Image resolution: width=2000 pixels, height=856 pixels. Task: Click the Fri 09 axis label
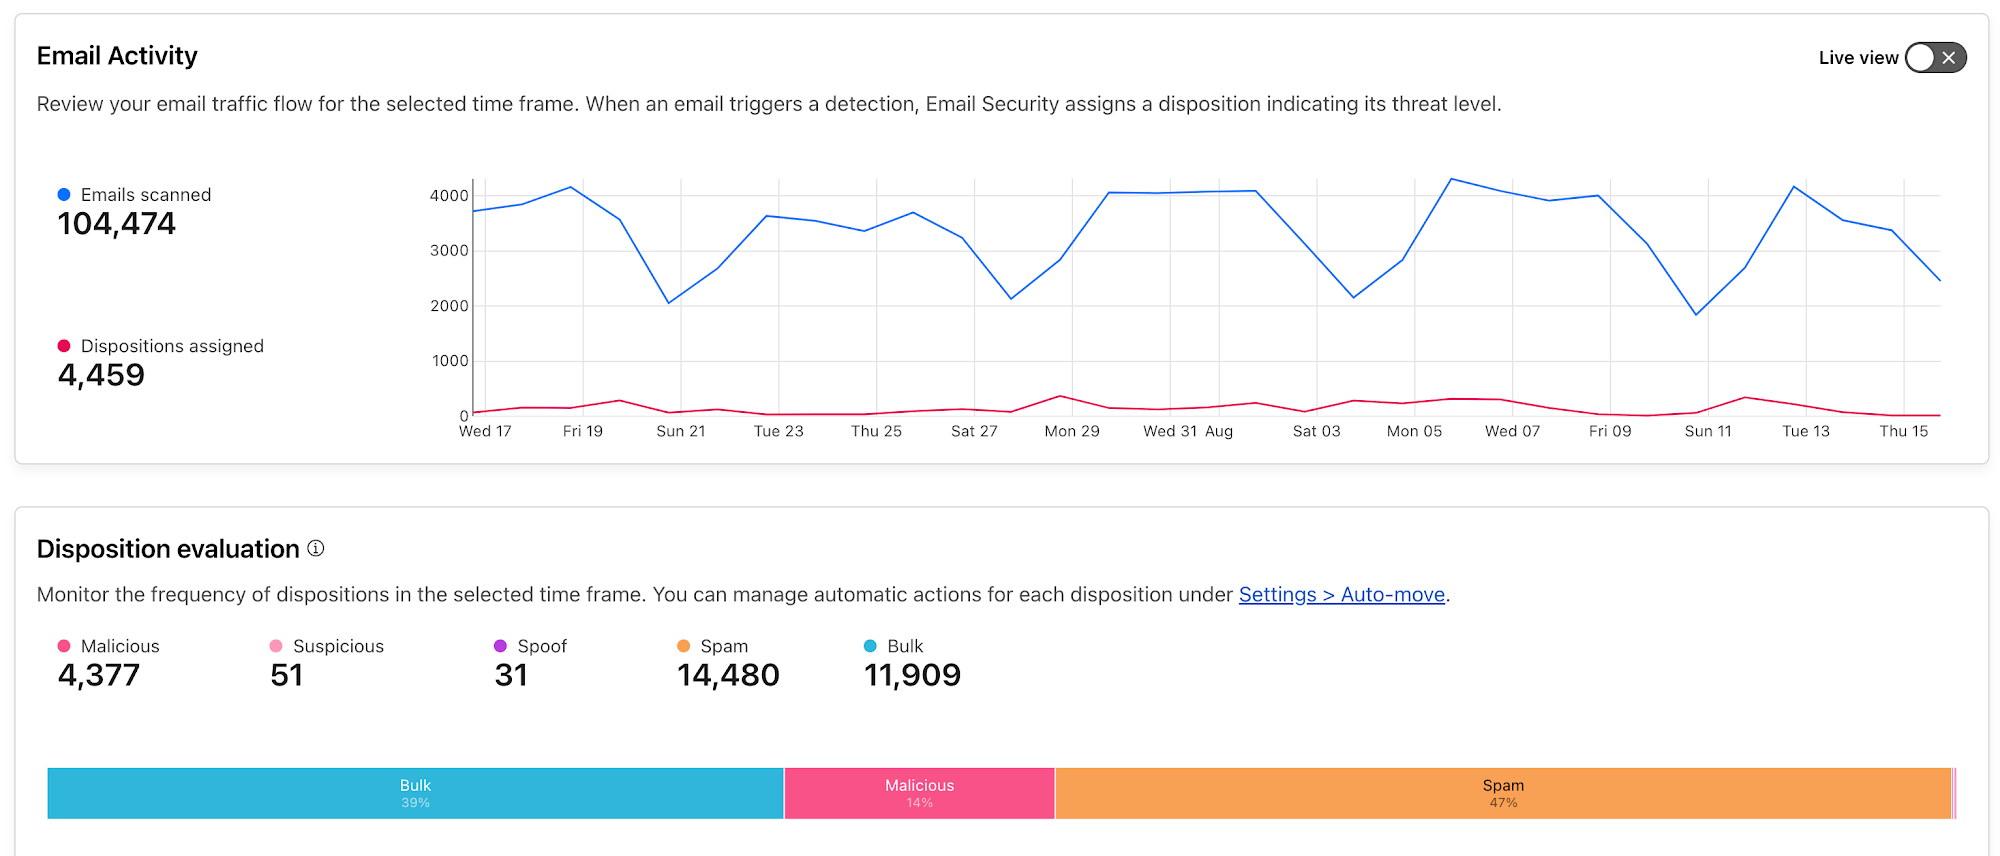pos(1610,431)
